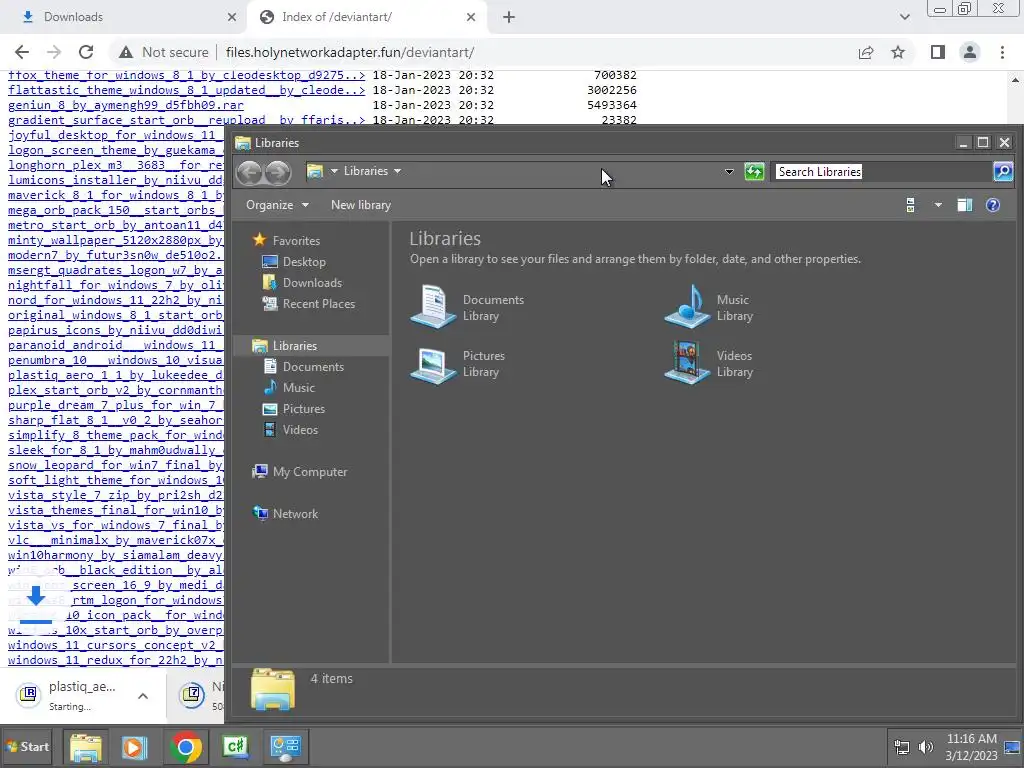Viewport: 1024px width, 768px height.
Task: Expand the address bar history dropdown
Action: tap(729, 172)
